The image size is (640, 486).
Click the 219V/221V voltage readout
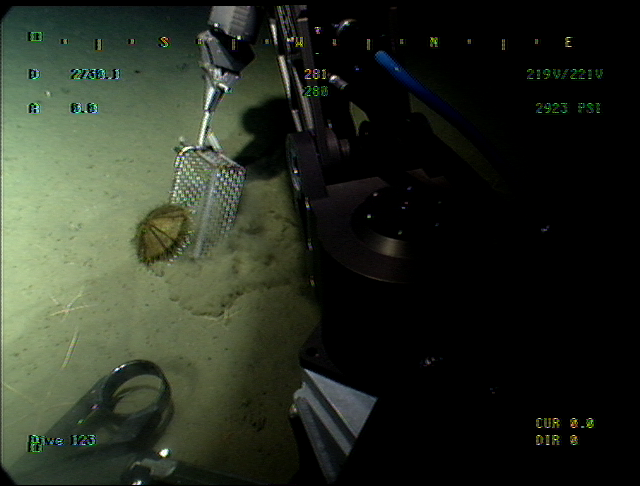pos(563,74)
